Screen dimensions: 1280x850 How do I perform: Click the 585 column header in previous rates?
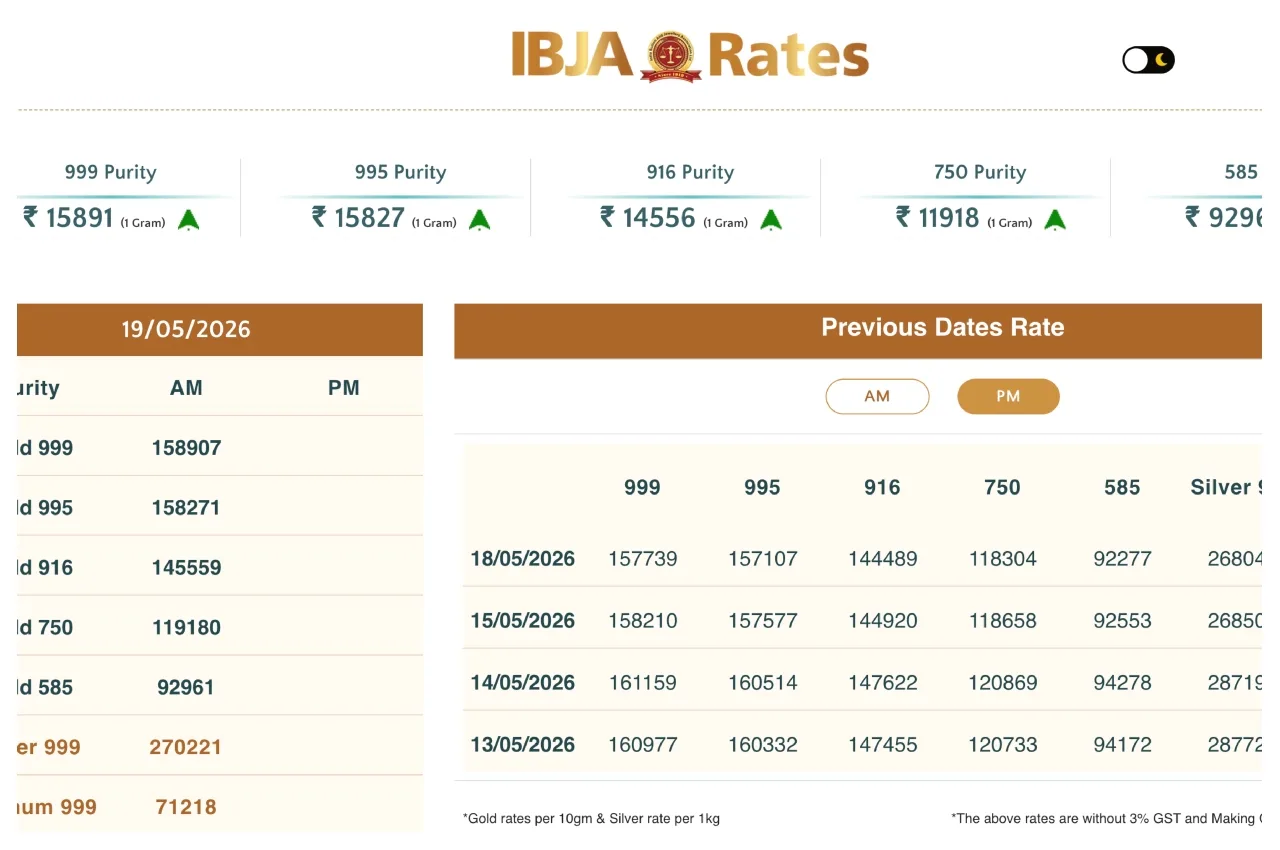pos(1122,487)
